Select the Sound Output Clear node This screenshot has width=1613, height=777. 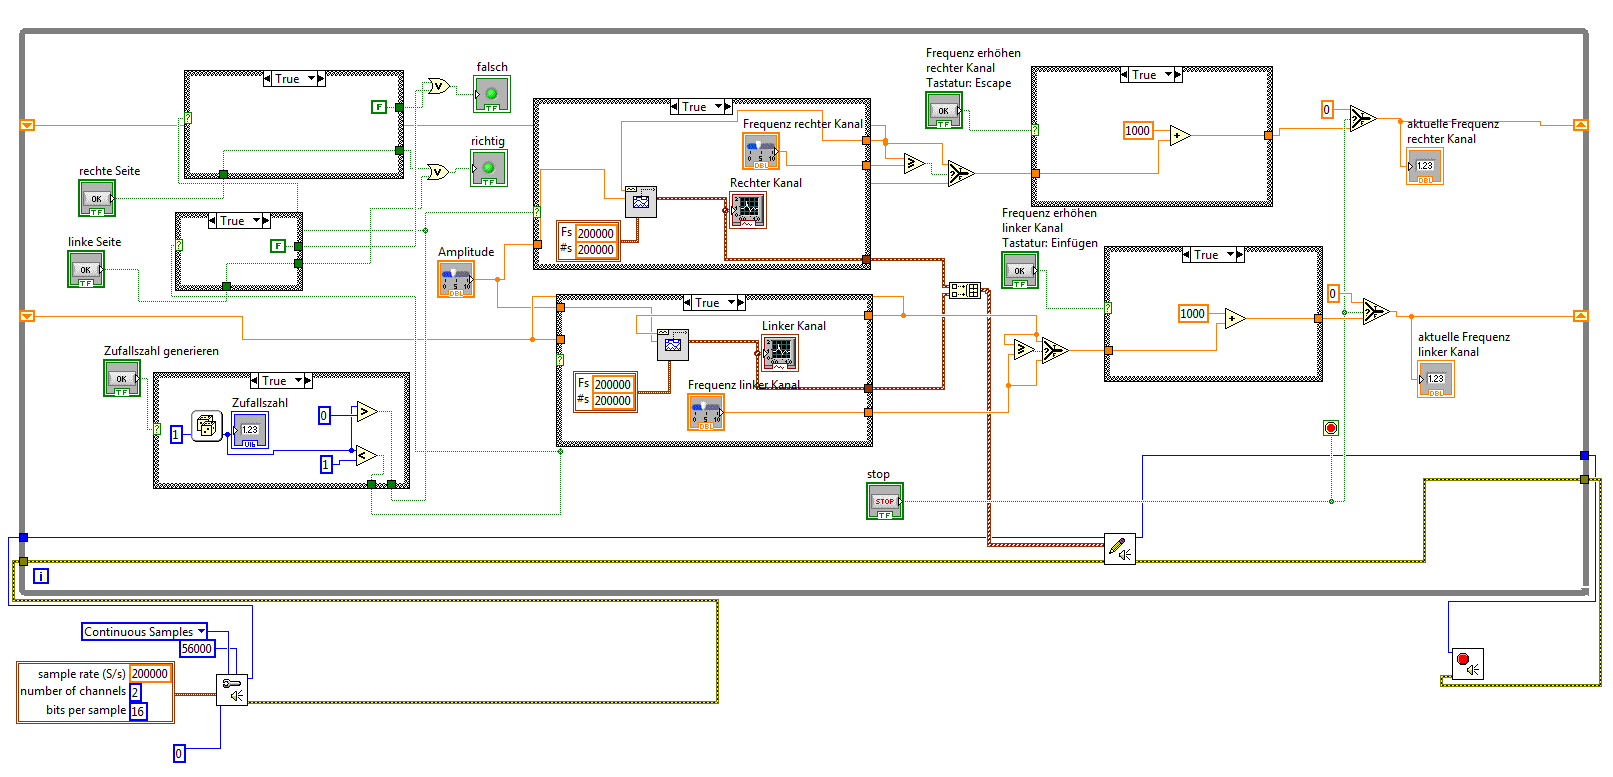(x=1468, y=664)
